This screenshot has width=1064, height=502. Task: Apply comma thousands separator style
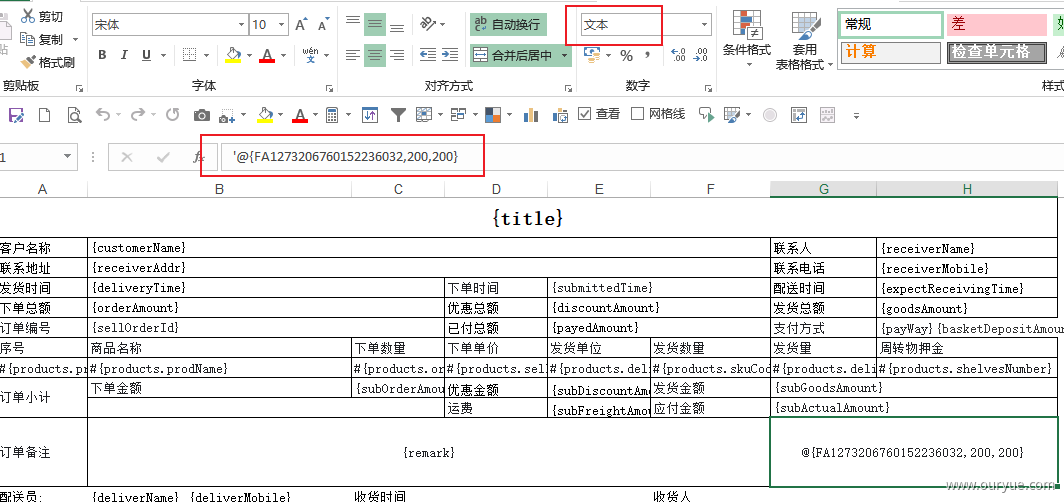(647, 55)
